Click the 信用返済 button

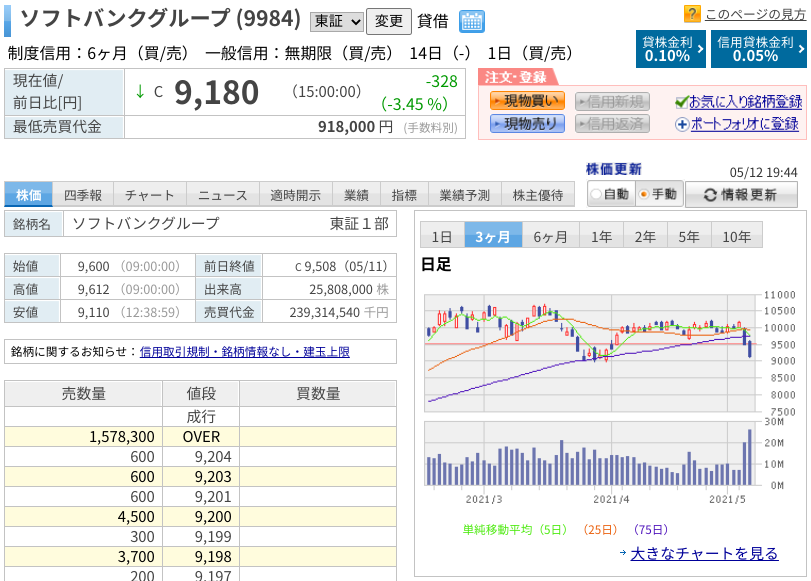pyautogui.click(x=612, y=124)
